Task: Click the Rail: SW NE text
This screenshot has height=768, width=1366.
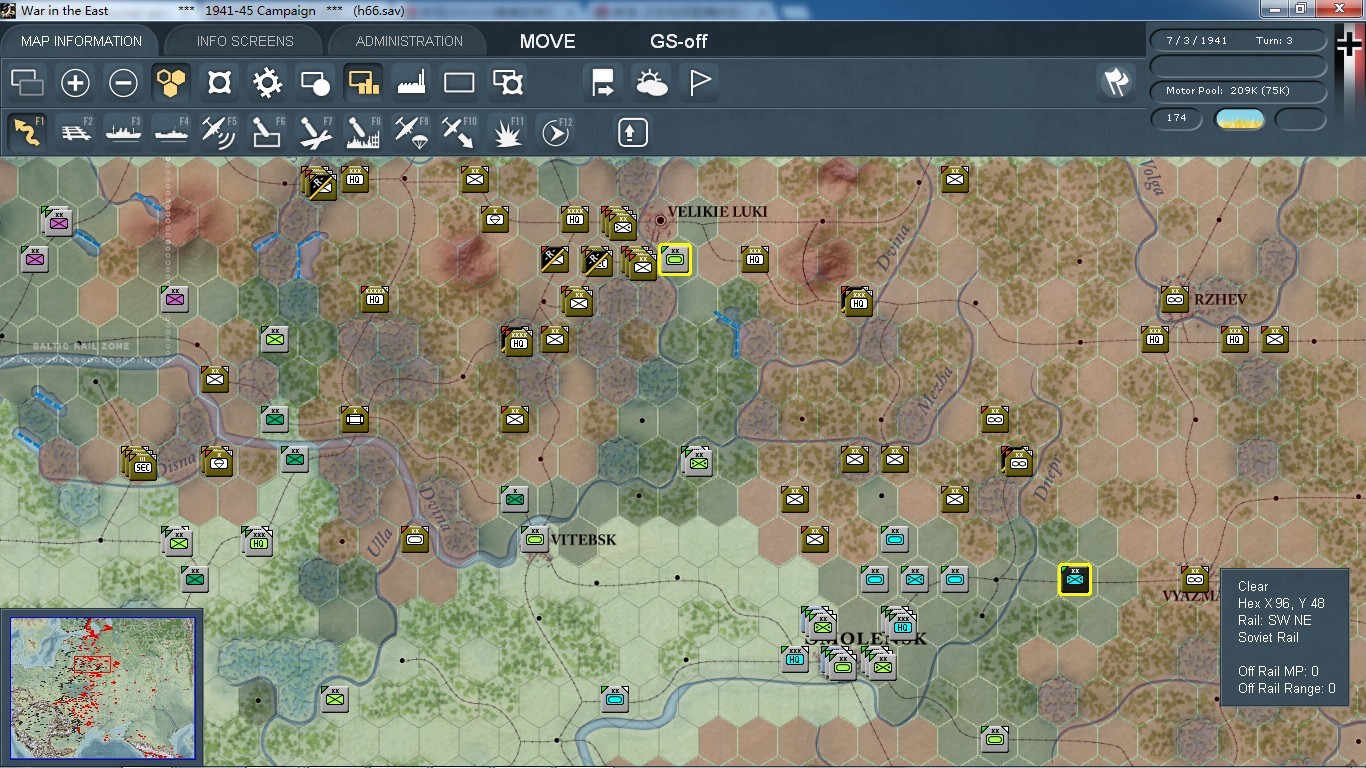Action: 1275,620
